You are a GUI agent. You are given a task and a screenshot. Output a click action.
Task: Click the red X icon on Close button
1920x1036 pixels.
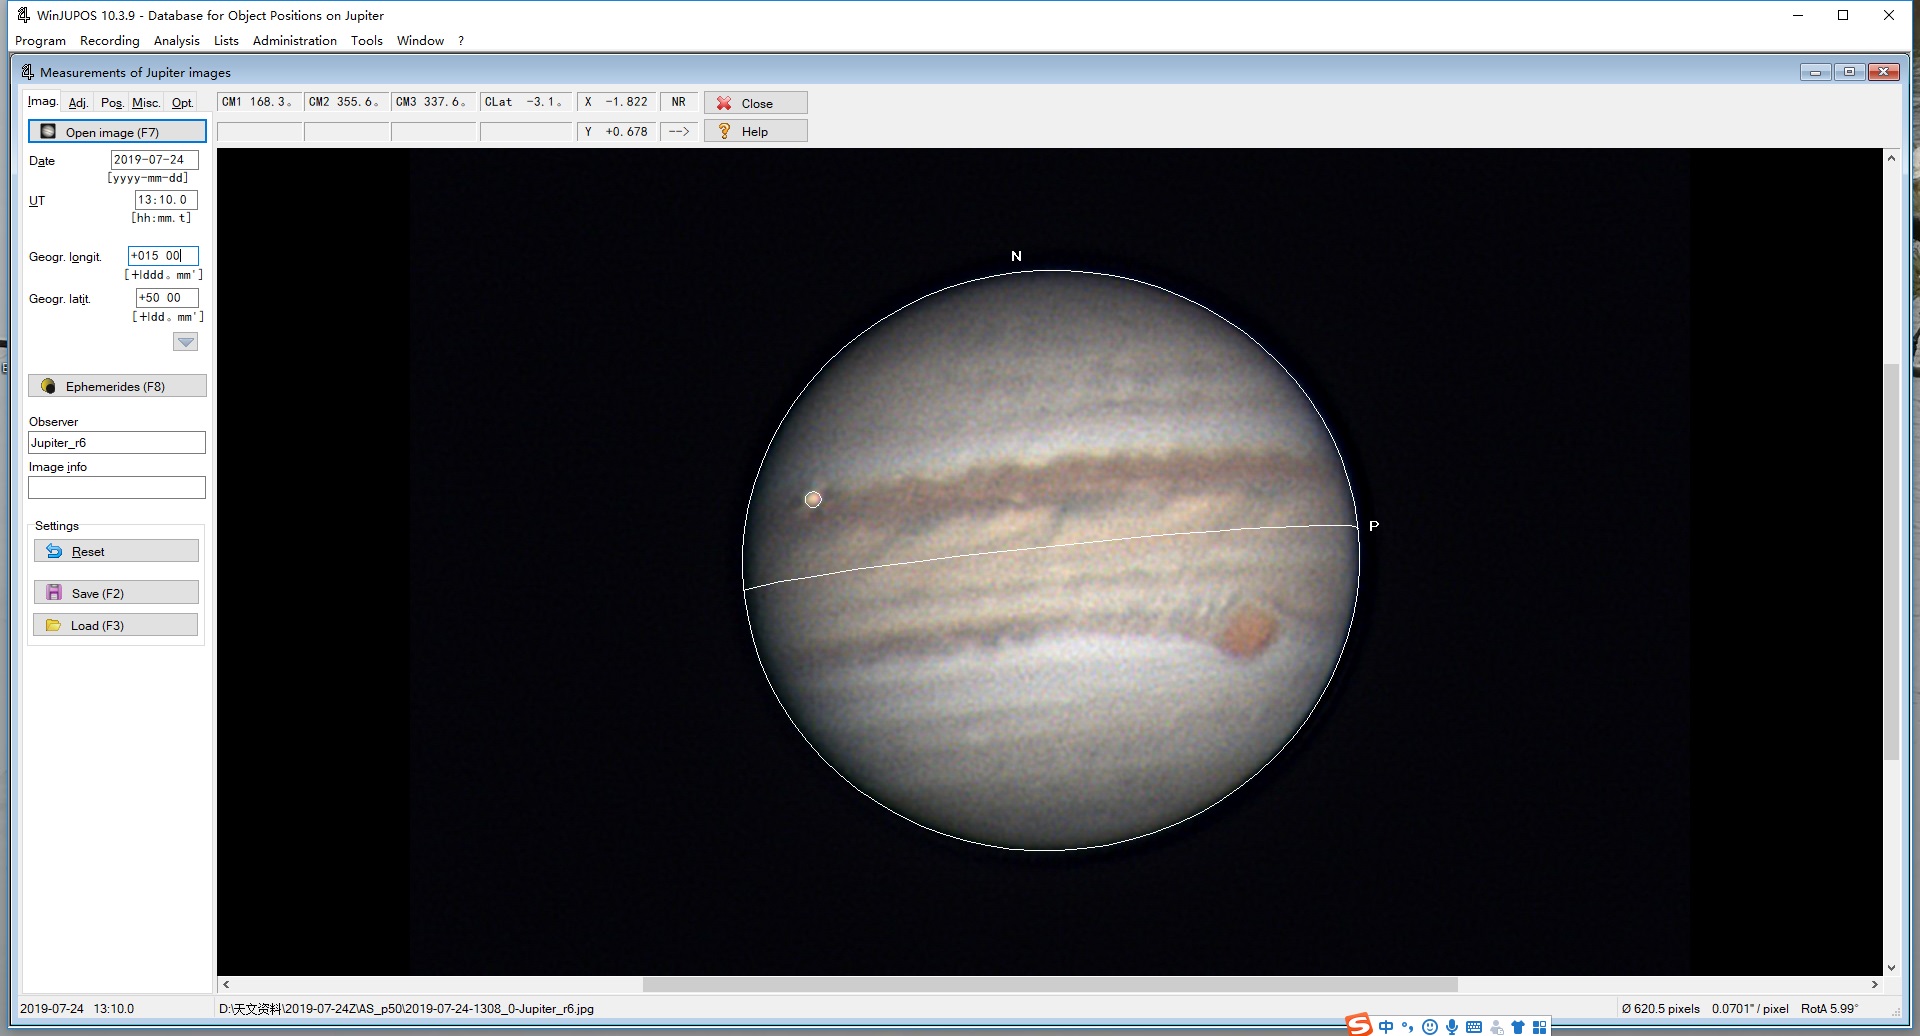724,103
